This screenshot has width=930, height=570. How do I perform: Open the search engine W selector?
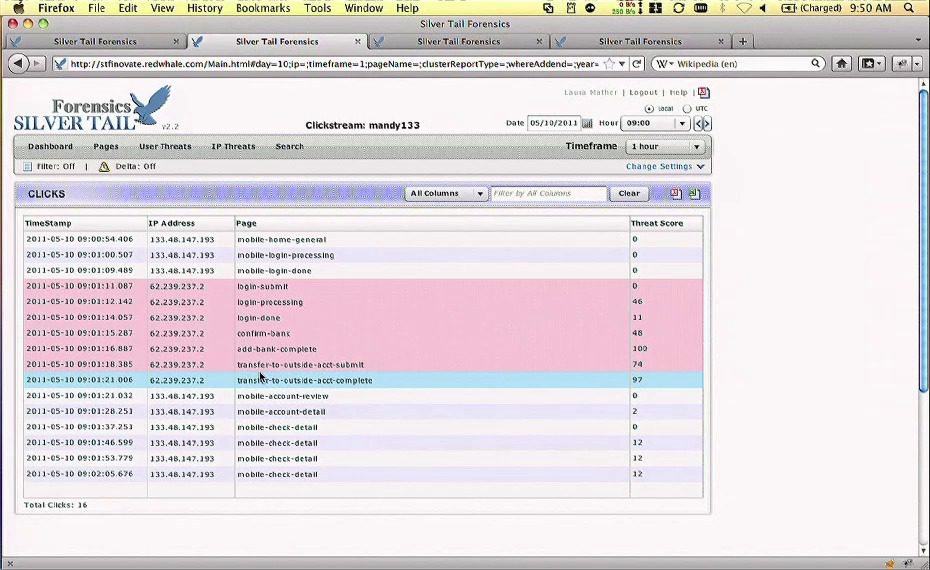[x=664, y=63]
